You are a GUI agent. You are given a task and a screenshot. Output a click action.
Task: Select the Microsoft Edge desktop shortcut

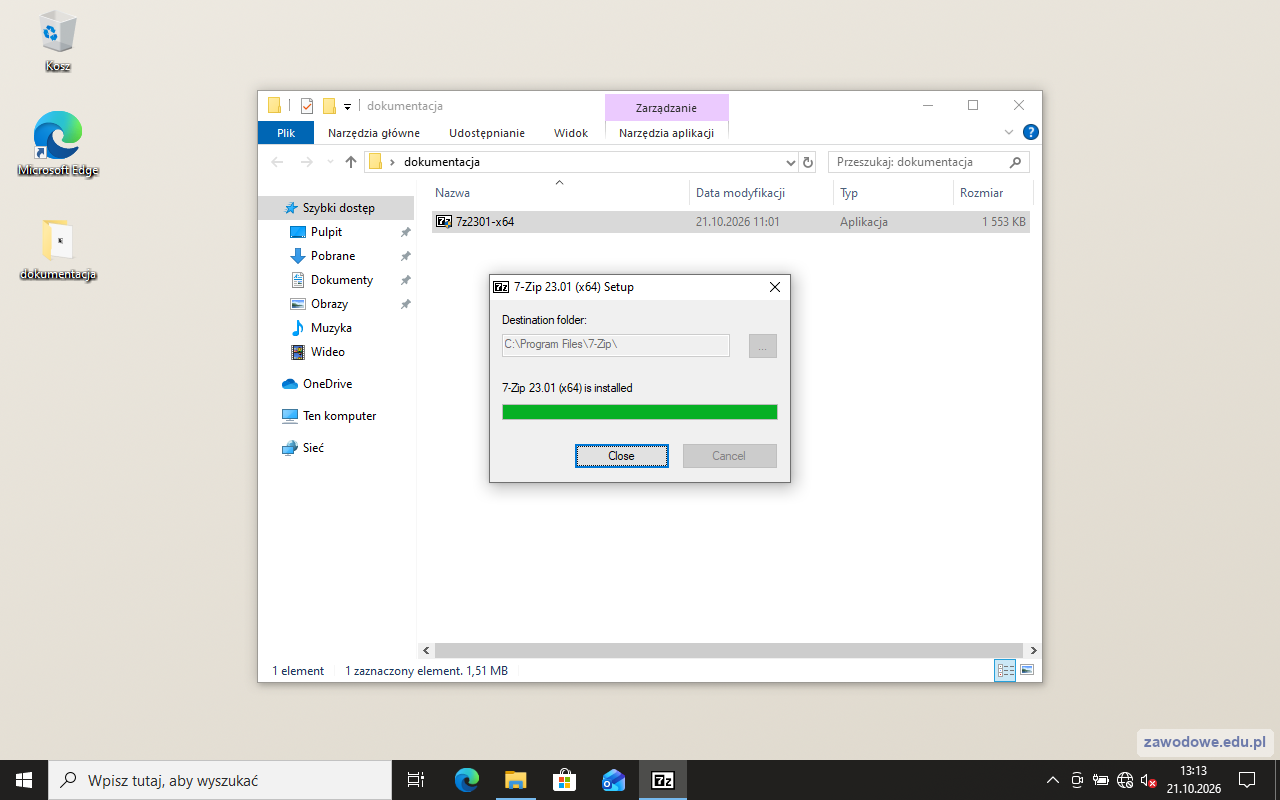click(x=58, y=145)
